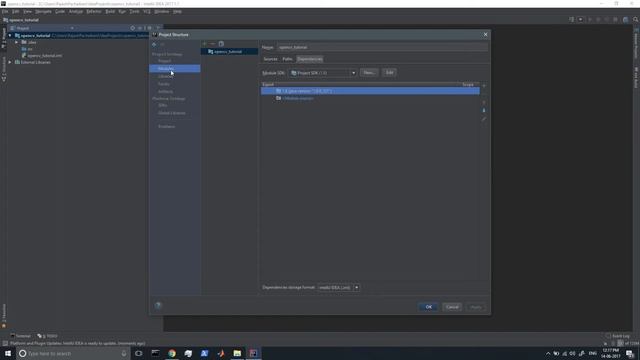Image resolution: width=640 pixels, height=360 pixels.
Task: Click the IntelliJ IDEA taskbar icon
Action: point(253,353)
